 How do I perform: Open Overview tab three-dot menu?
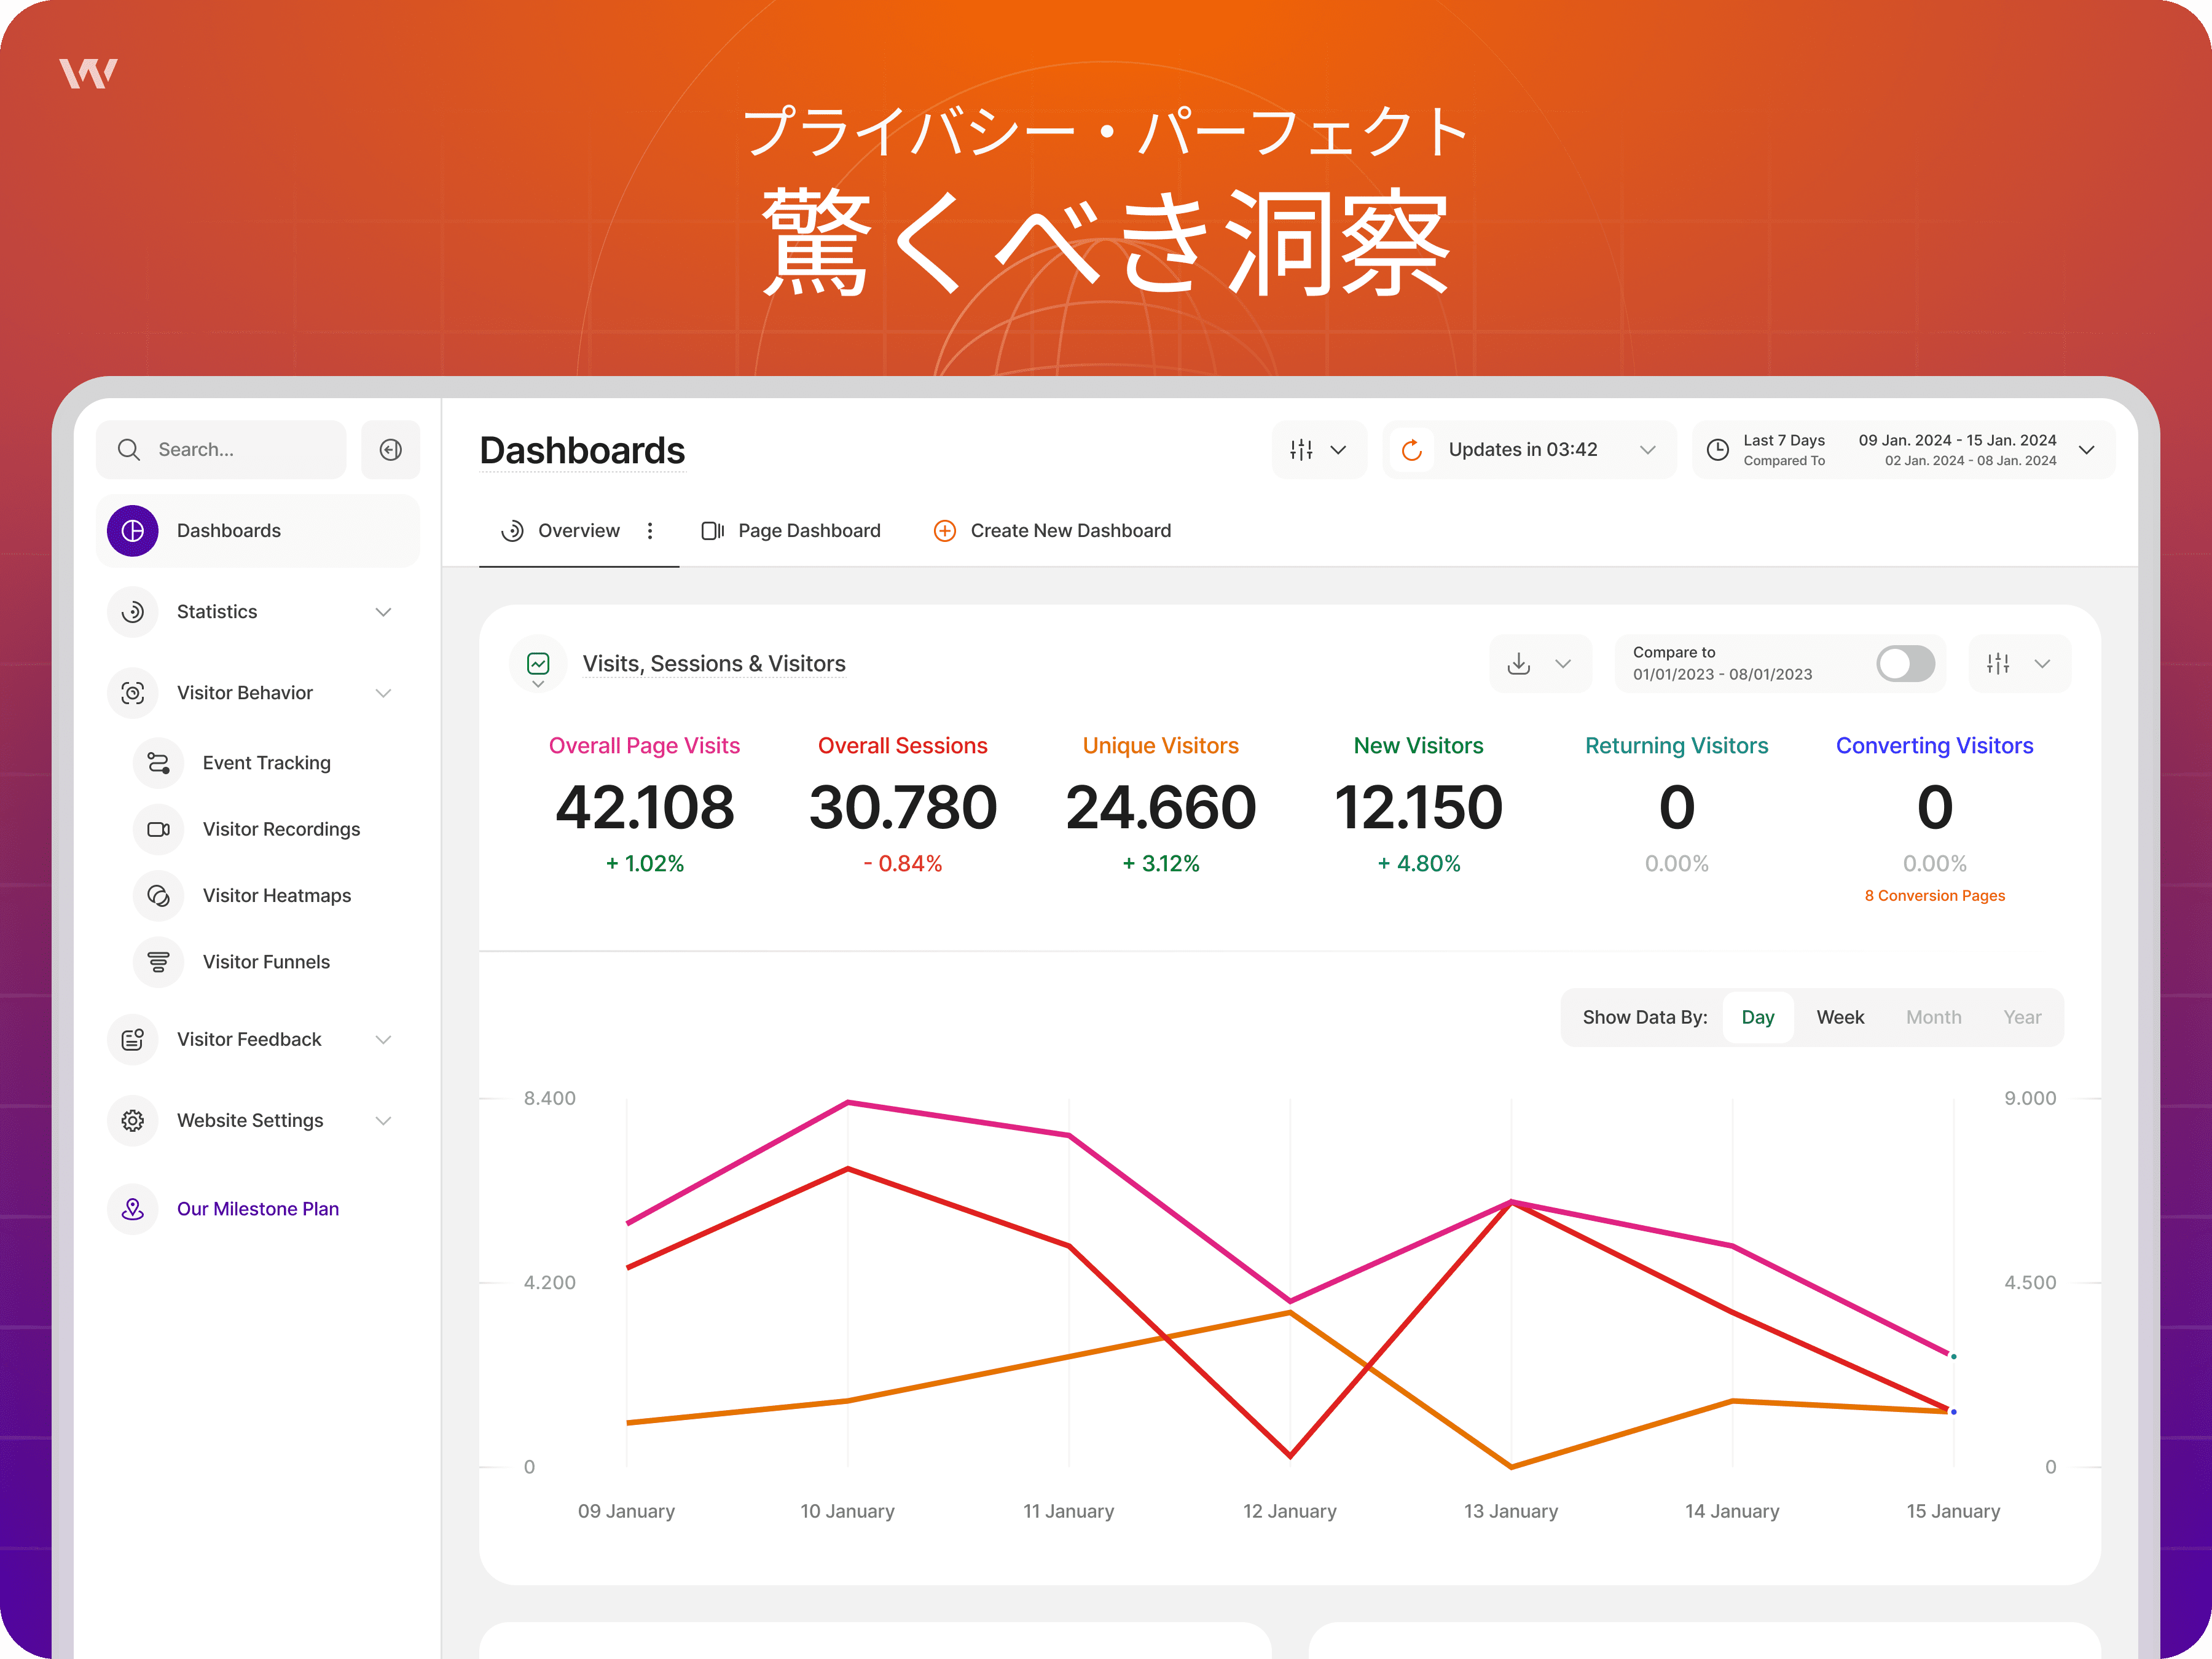[650, 531]
